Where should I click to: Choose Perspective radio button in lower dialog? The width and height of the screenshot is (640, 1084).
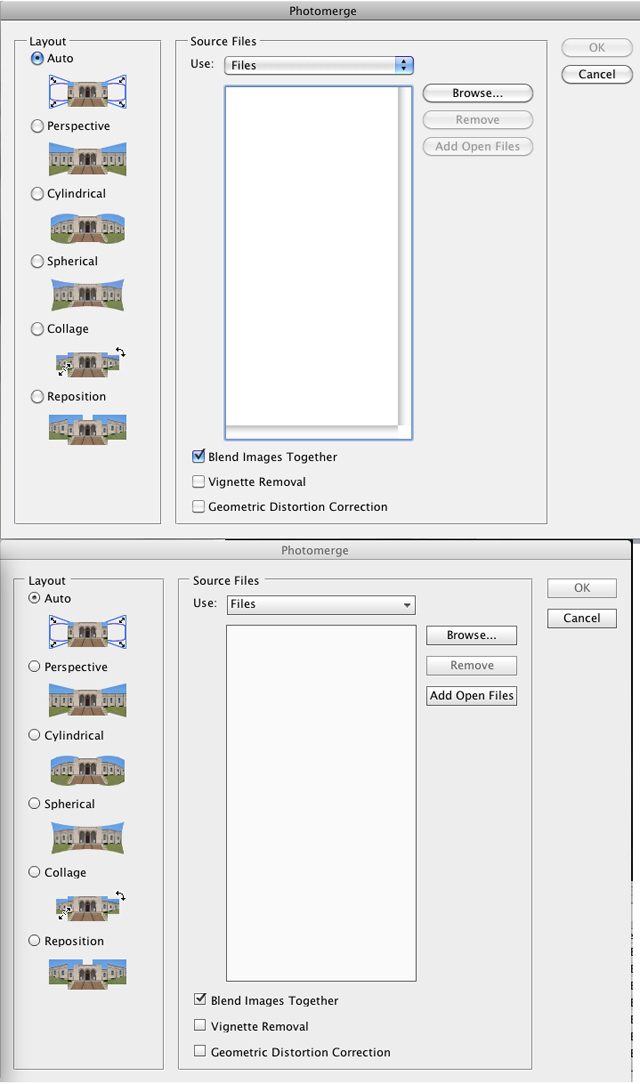34,666
